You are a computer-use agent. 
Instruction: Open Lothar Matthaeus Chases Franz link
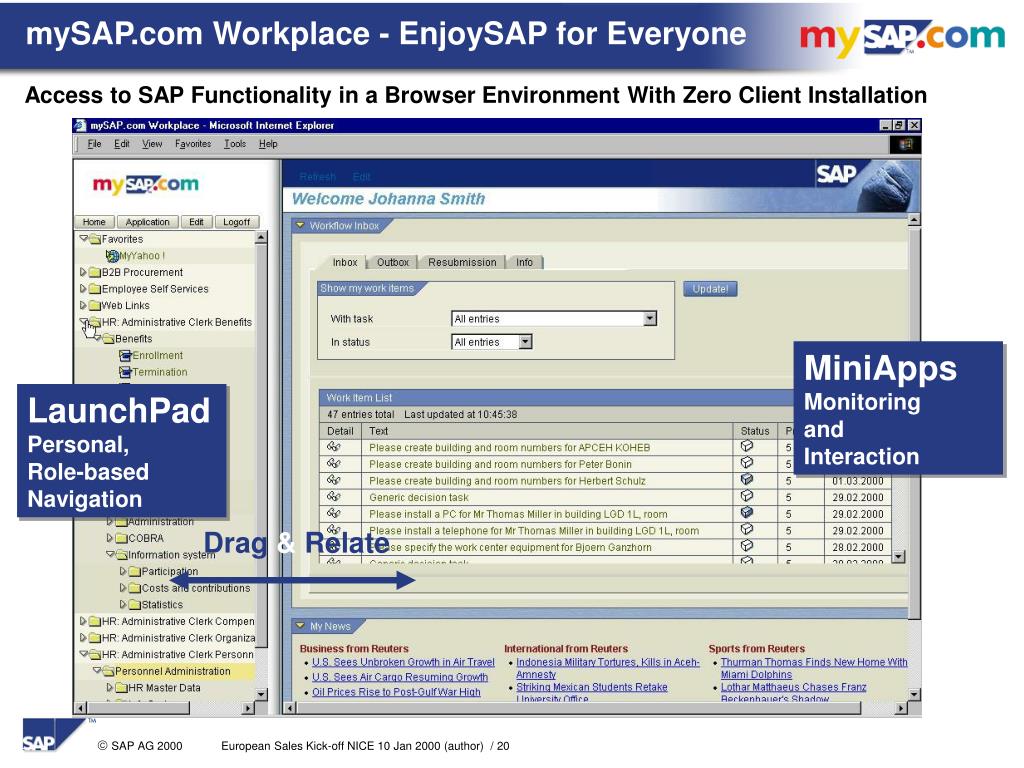793,688
